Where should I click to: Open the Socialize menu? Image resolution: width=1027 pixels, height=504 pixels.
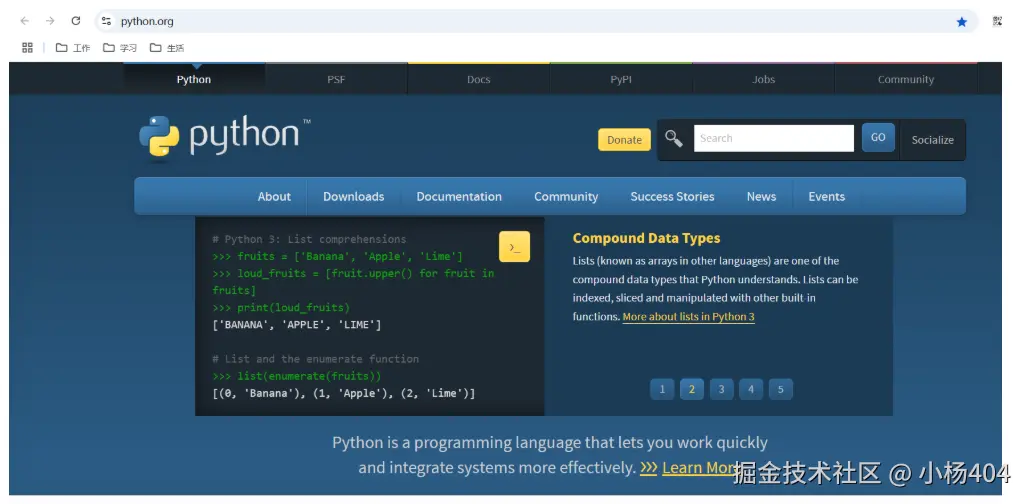933,140
